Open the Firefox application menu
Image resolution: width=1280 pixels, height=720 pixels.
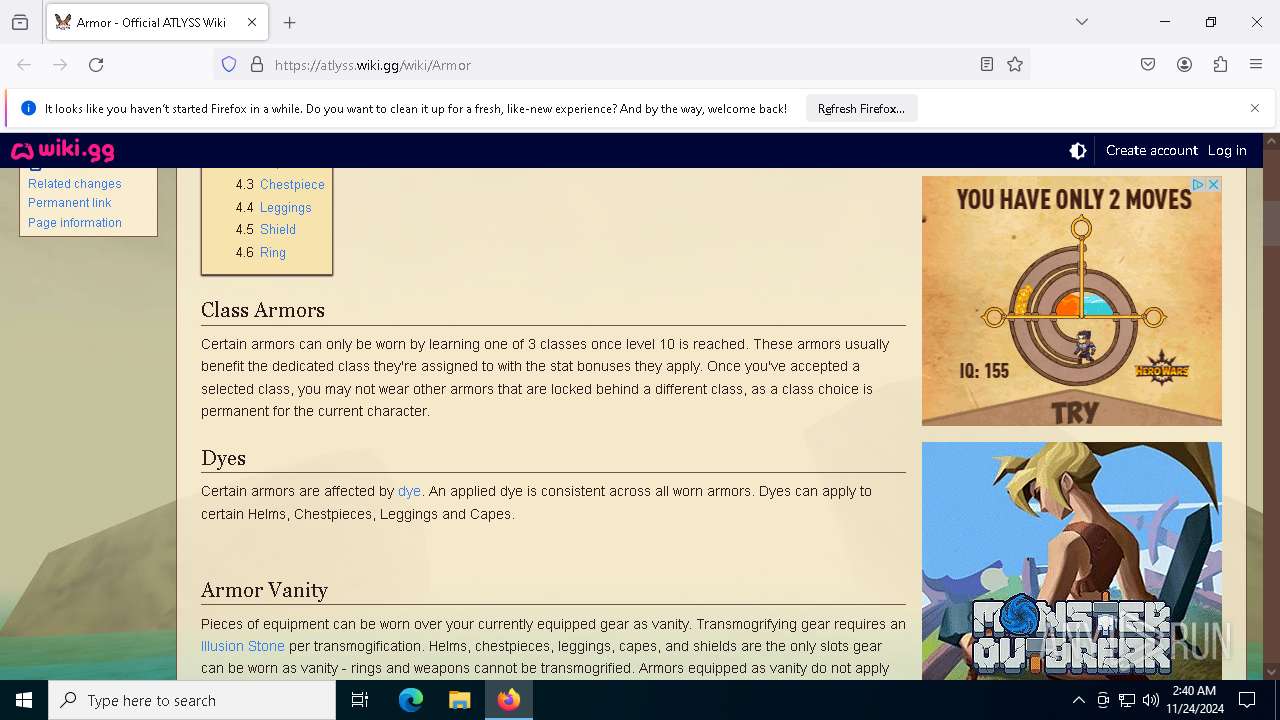(1256, 65)
